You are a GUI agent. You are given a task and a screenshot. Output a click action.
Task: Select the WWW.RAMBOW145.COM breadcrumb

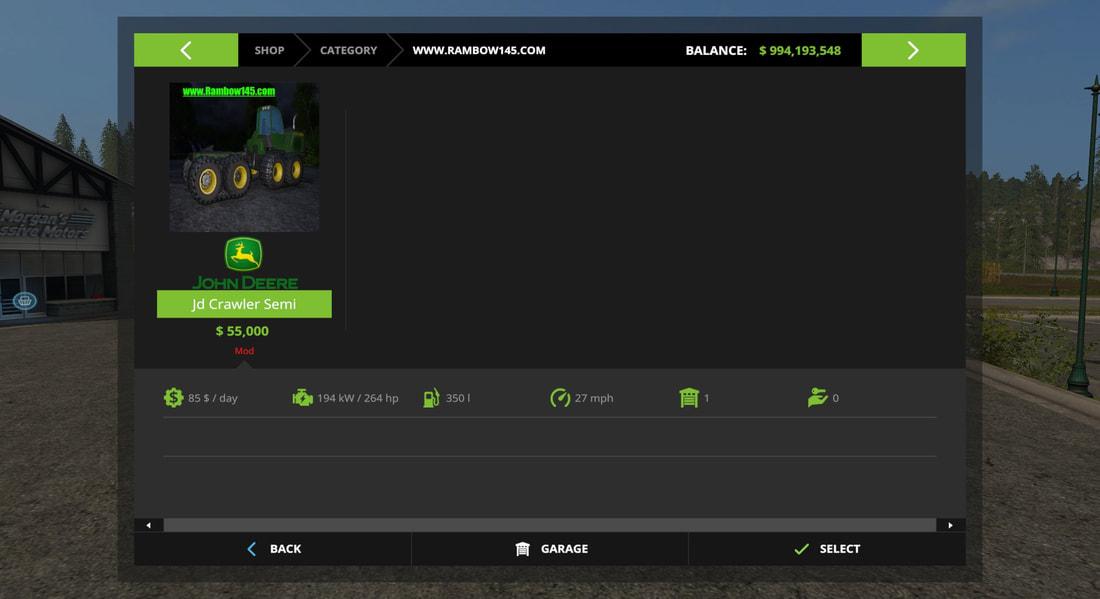click(479, 50)
